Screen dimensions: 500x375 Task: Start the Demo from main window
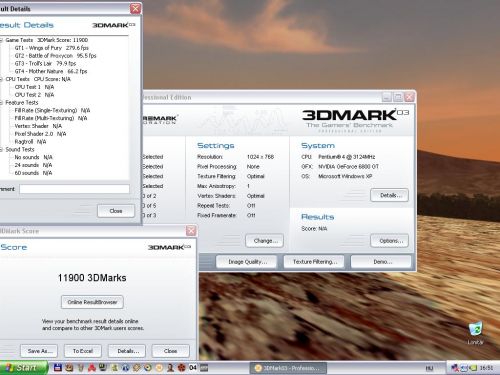381,262
